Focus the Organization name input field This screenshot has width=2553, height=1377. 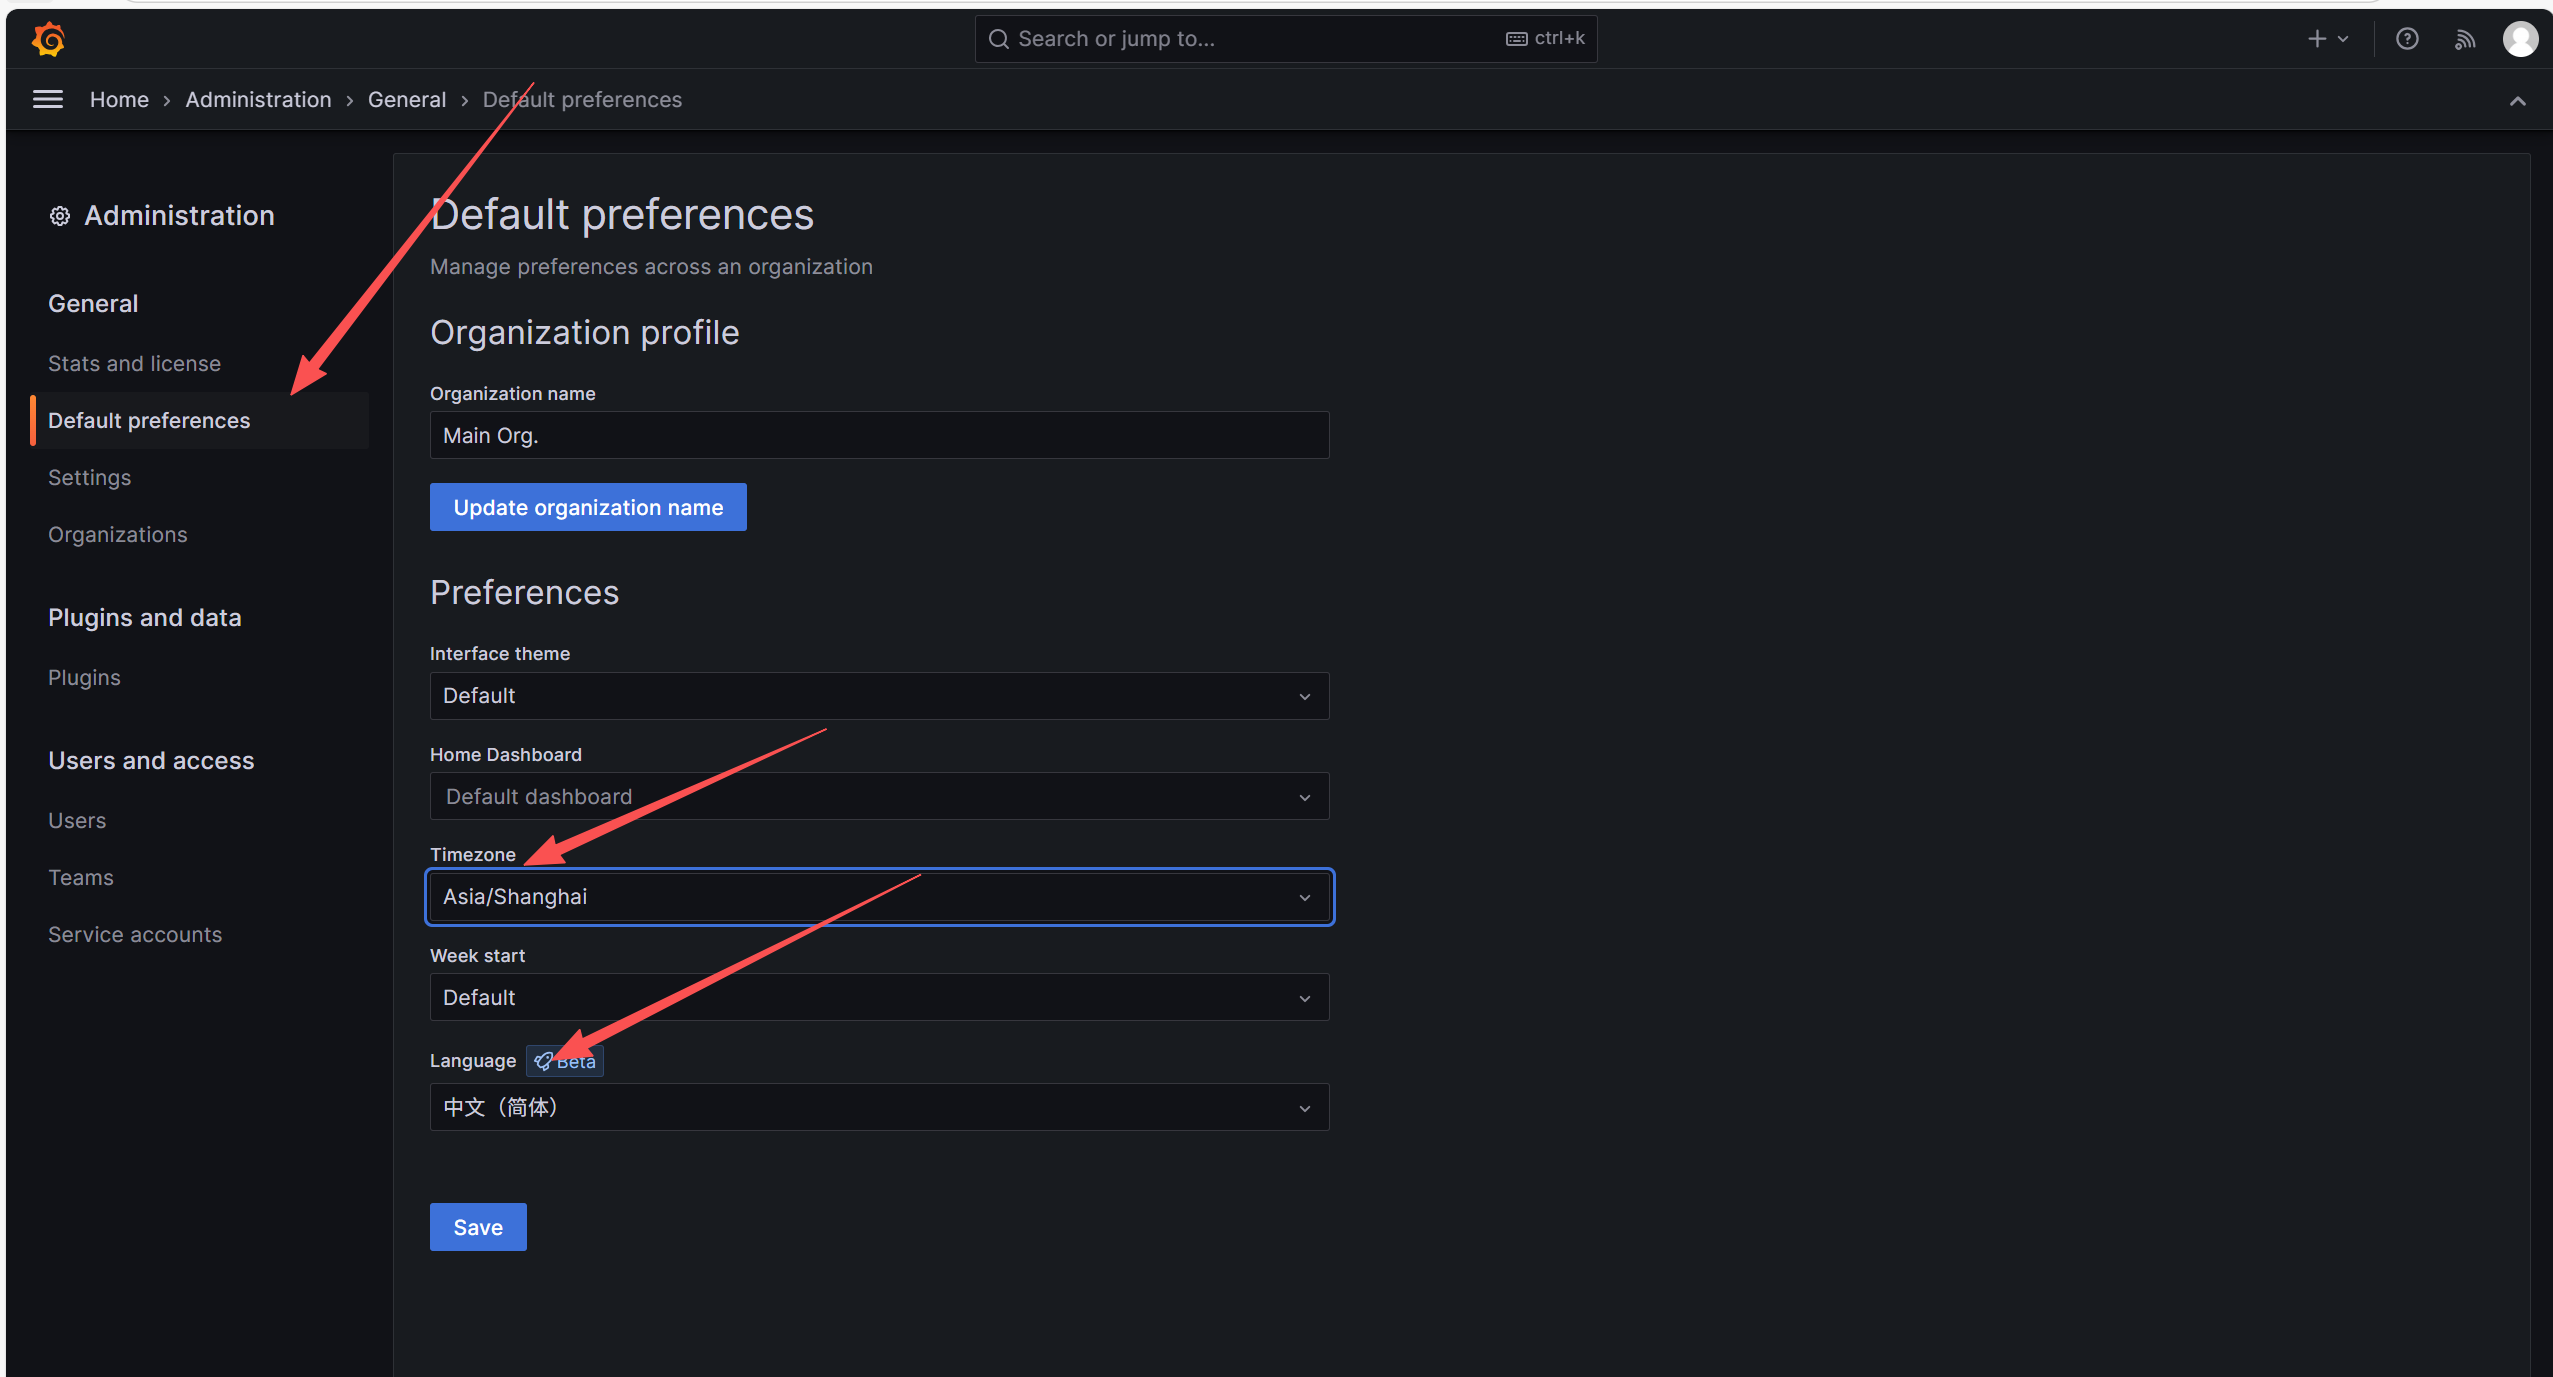click(x=879, y=436)
